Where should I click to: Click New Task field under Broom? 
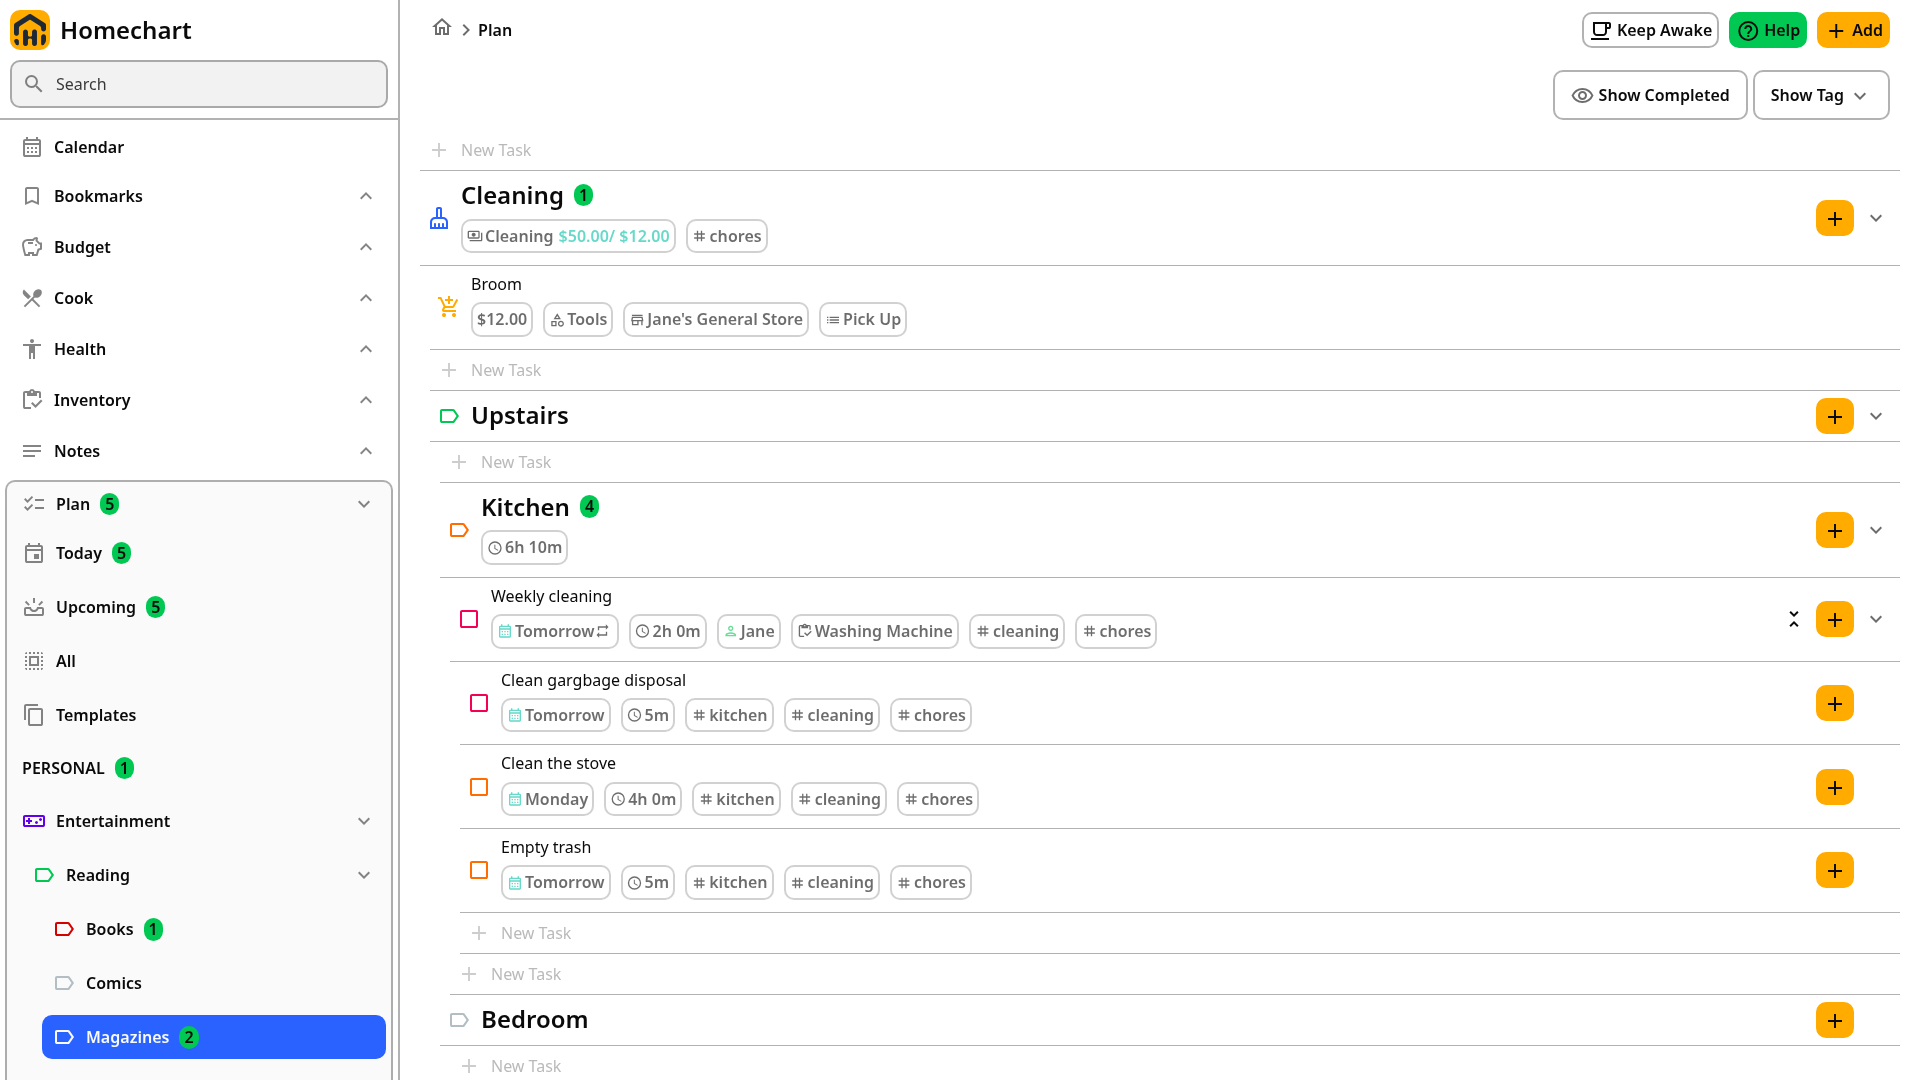point(1165,370)
